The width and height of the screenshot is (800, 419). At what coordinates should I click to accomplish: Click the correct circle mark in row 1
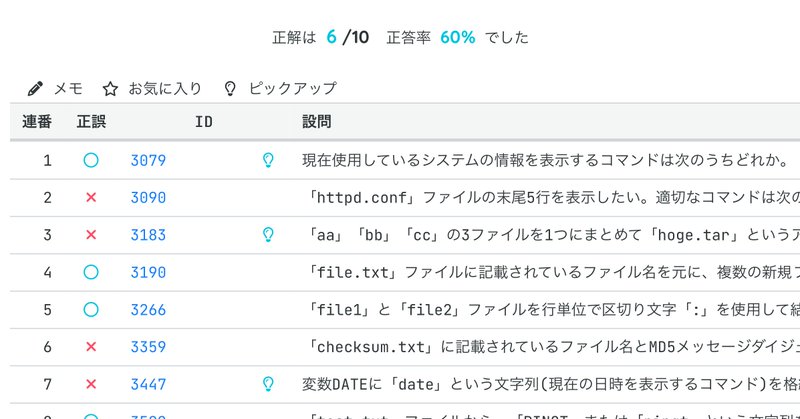91,160
